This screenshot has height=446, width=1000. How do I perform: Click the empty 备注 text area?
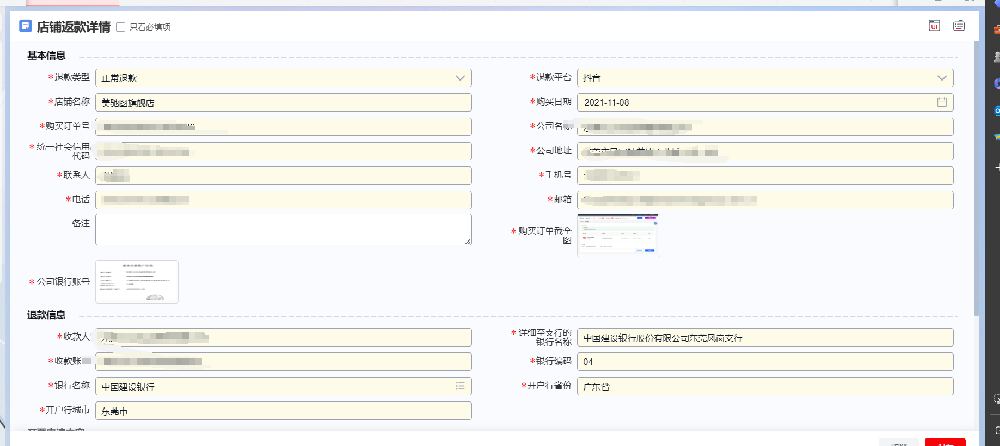pos(283,229)
